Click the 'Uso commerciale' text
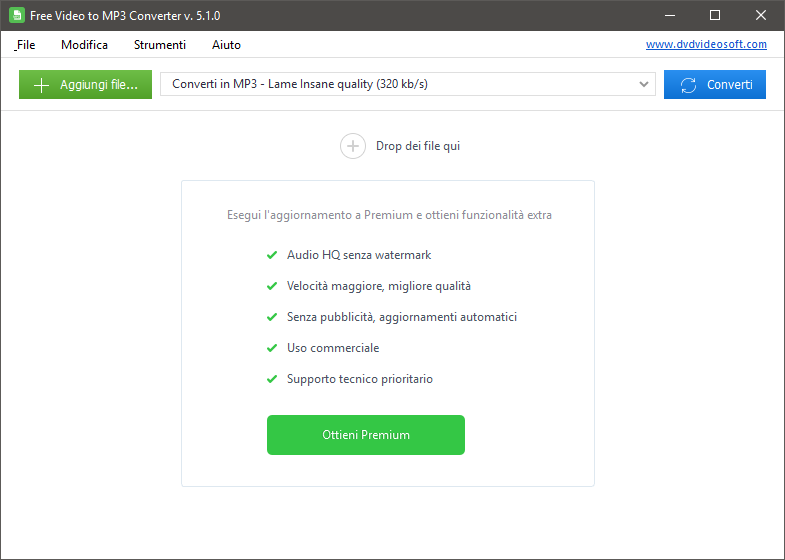 point(333,348)
